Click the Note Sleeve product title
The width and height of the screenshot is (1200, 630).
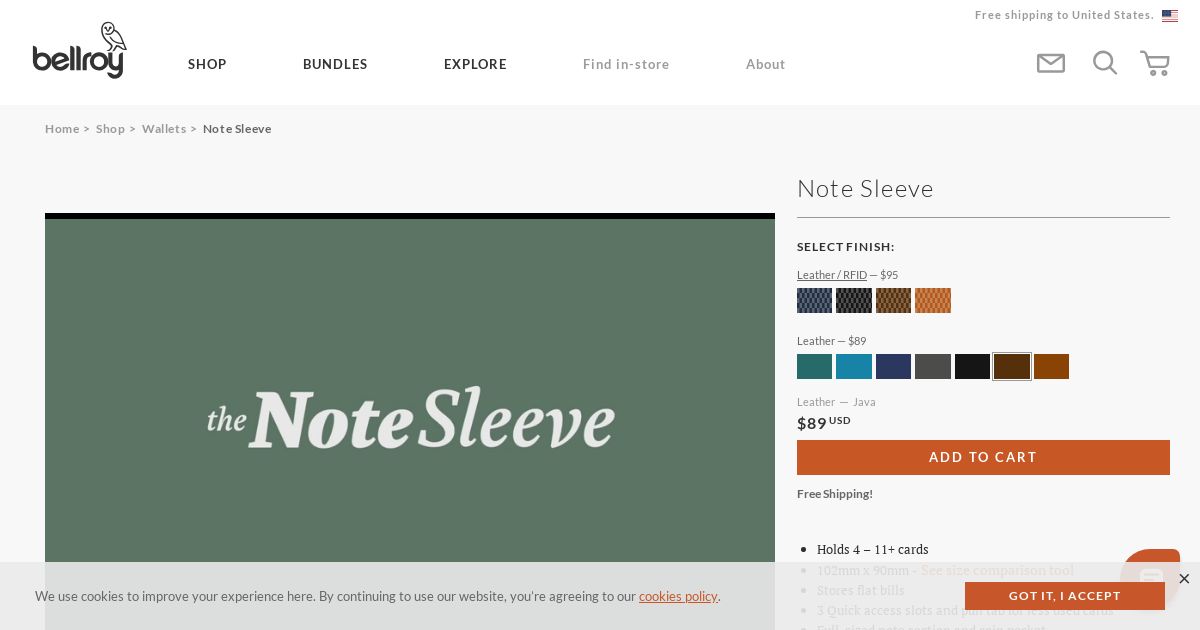[x=865, y=188]
